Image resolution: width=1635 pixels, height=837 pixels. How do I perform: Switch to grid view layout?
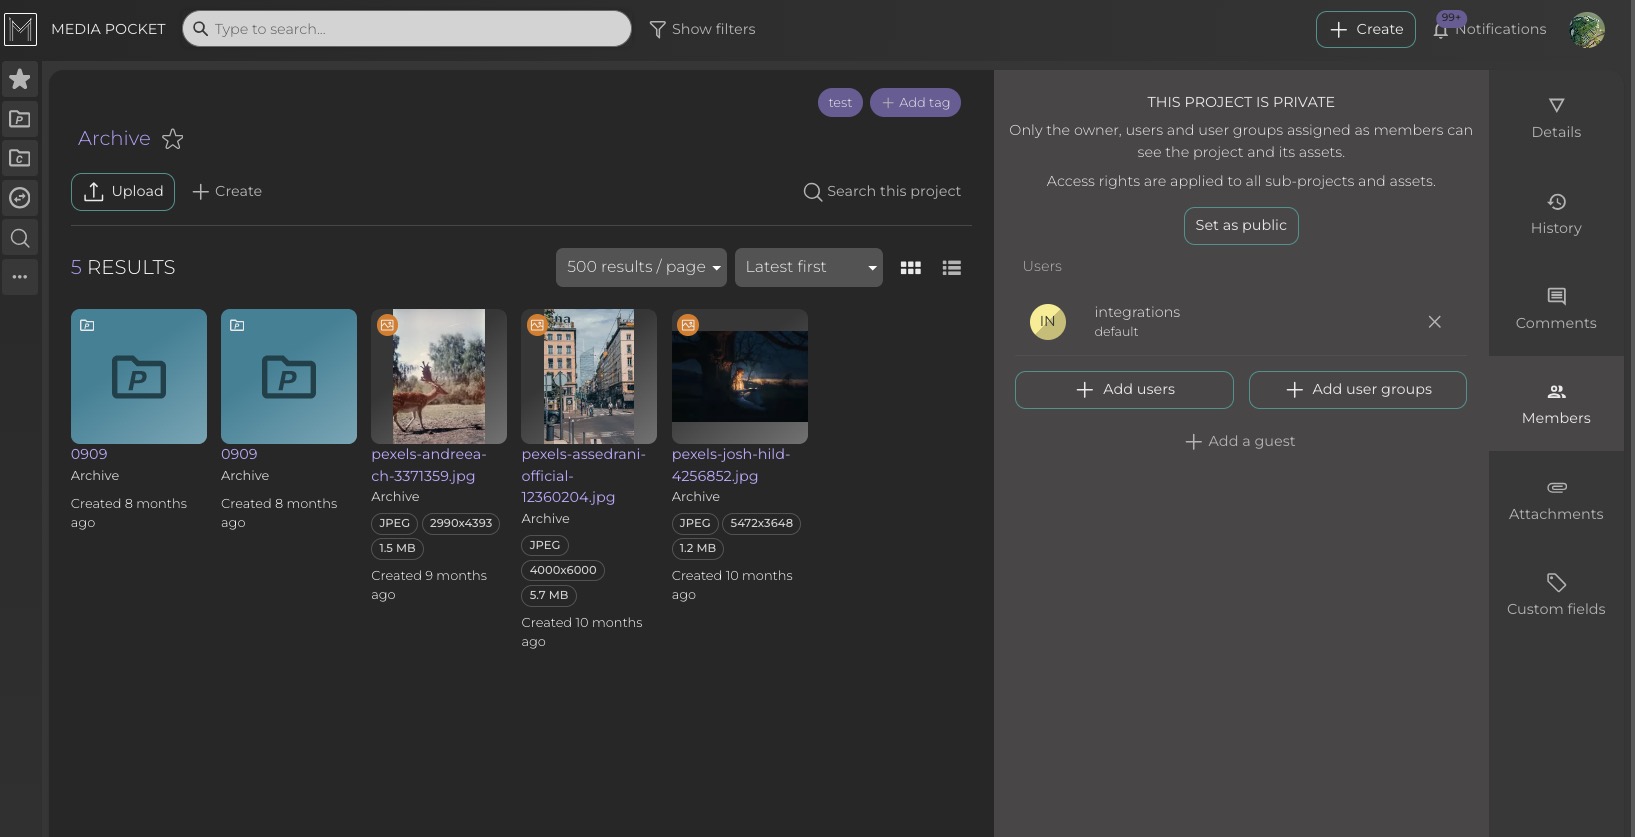click(910, 268)
